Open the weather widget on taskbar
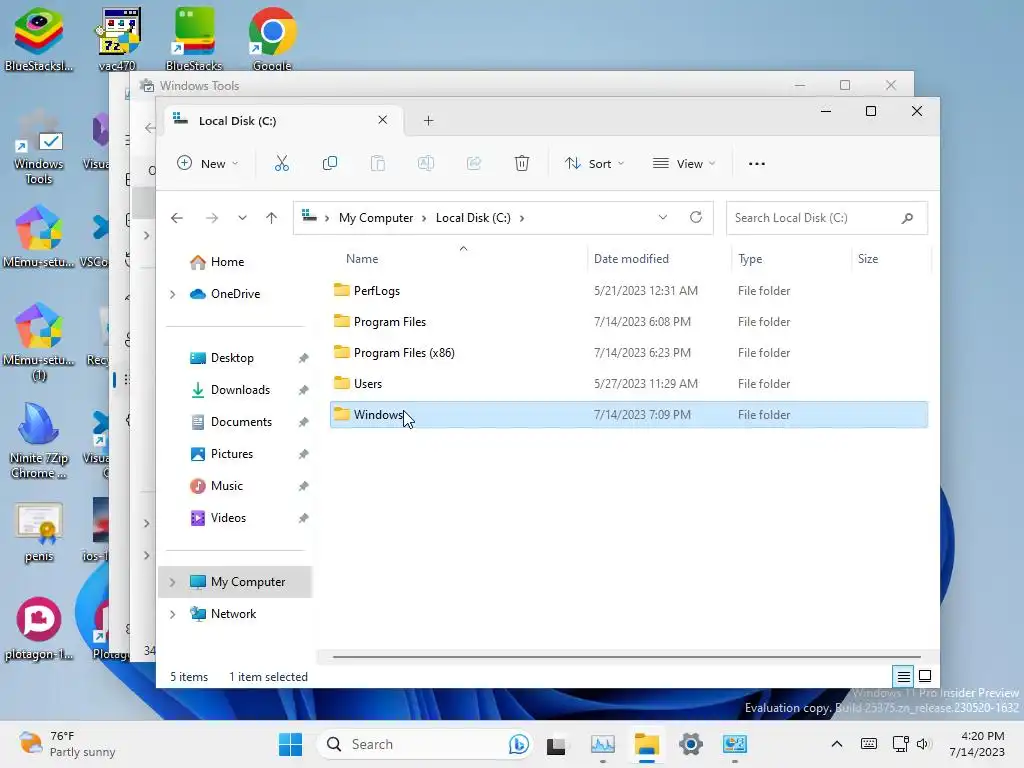The image size is (1024, 768). [x=67, y=744]
